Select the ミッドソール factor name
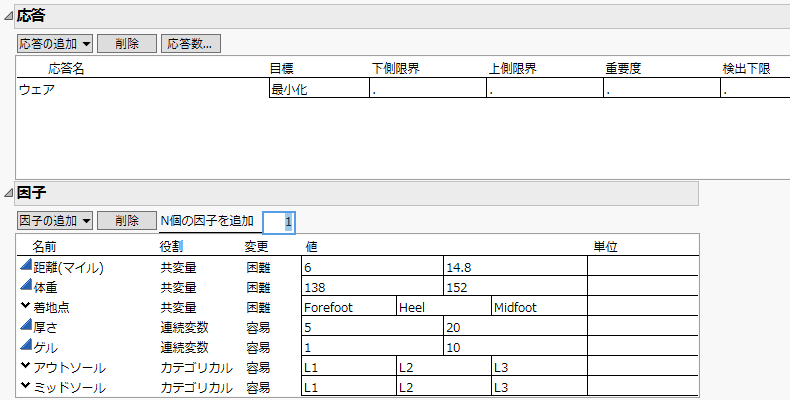Viewport: 790px width, 400px height. [x=70, y=388]
